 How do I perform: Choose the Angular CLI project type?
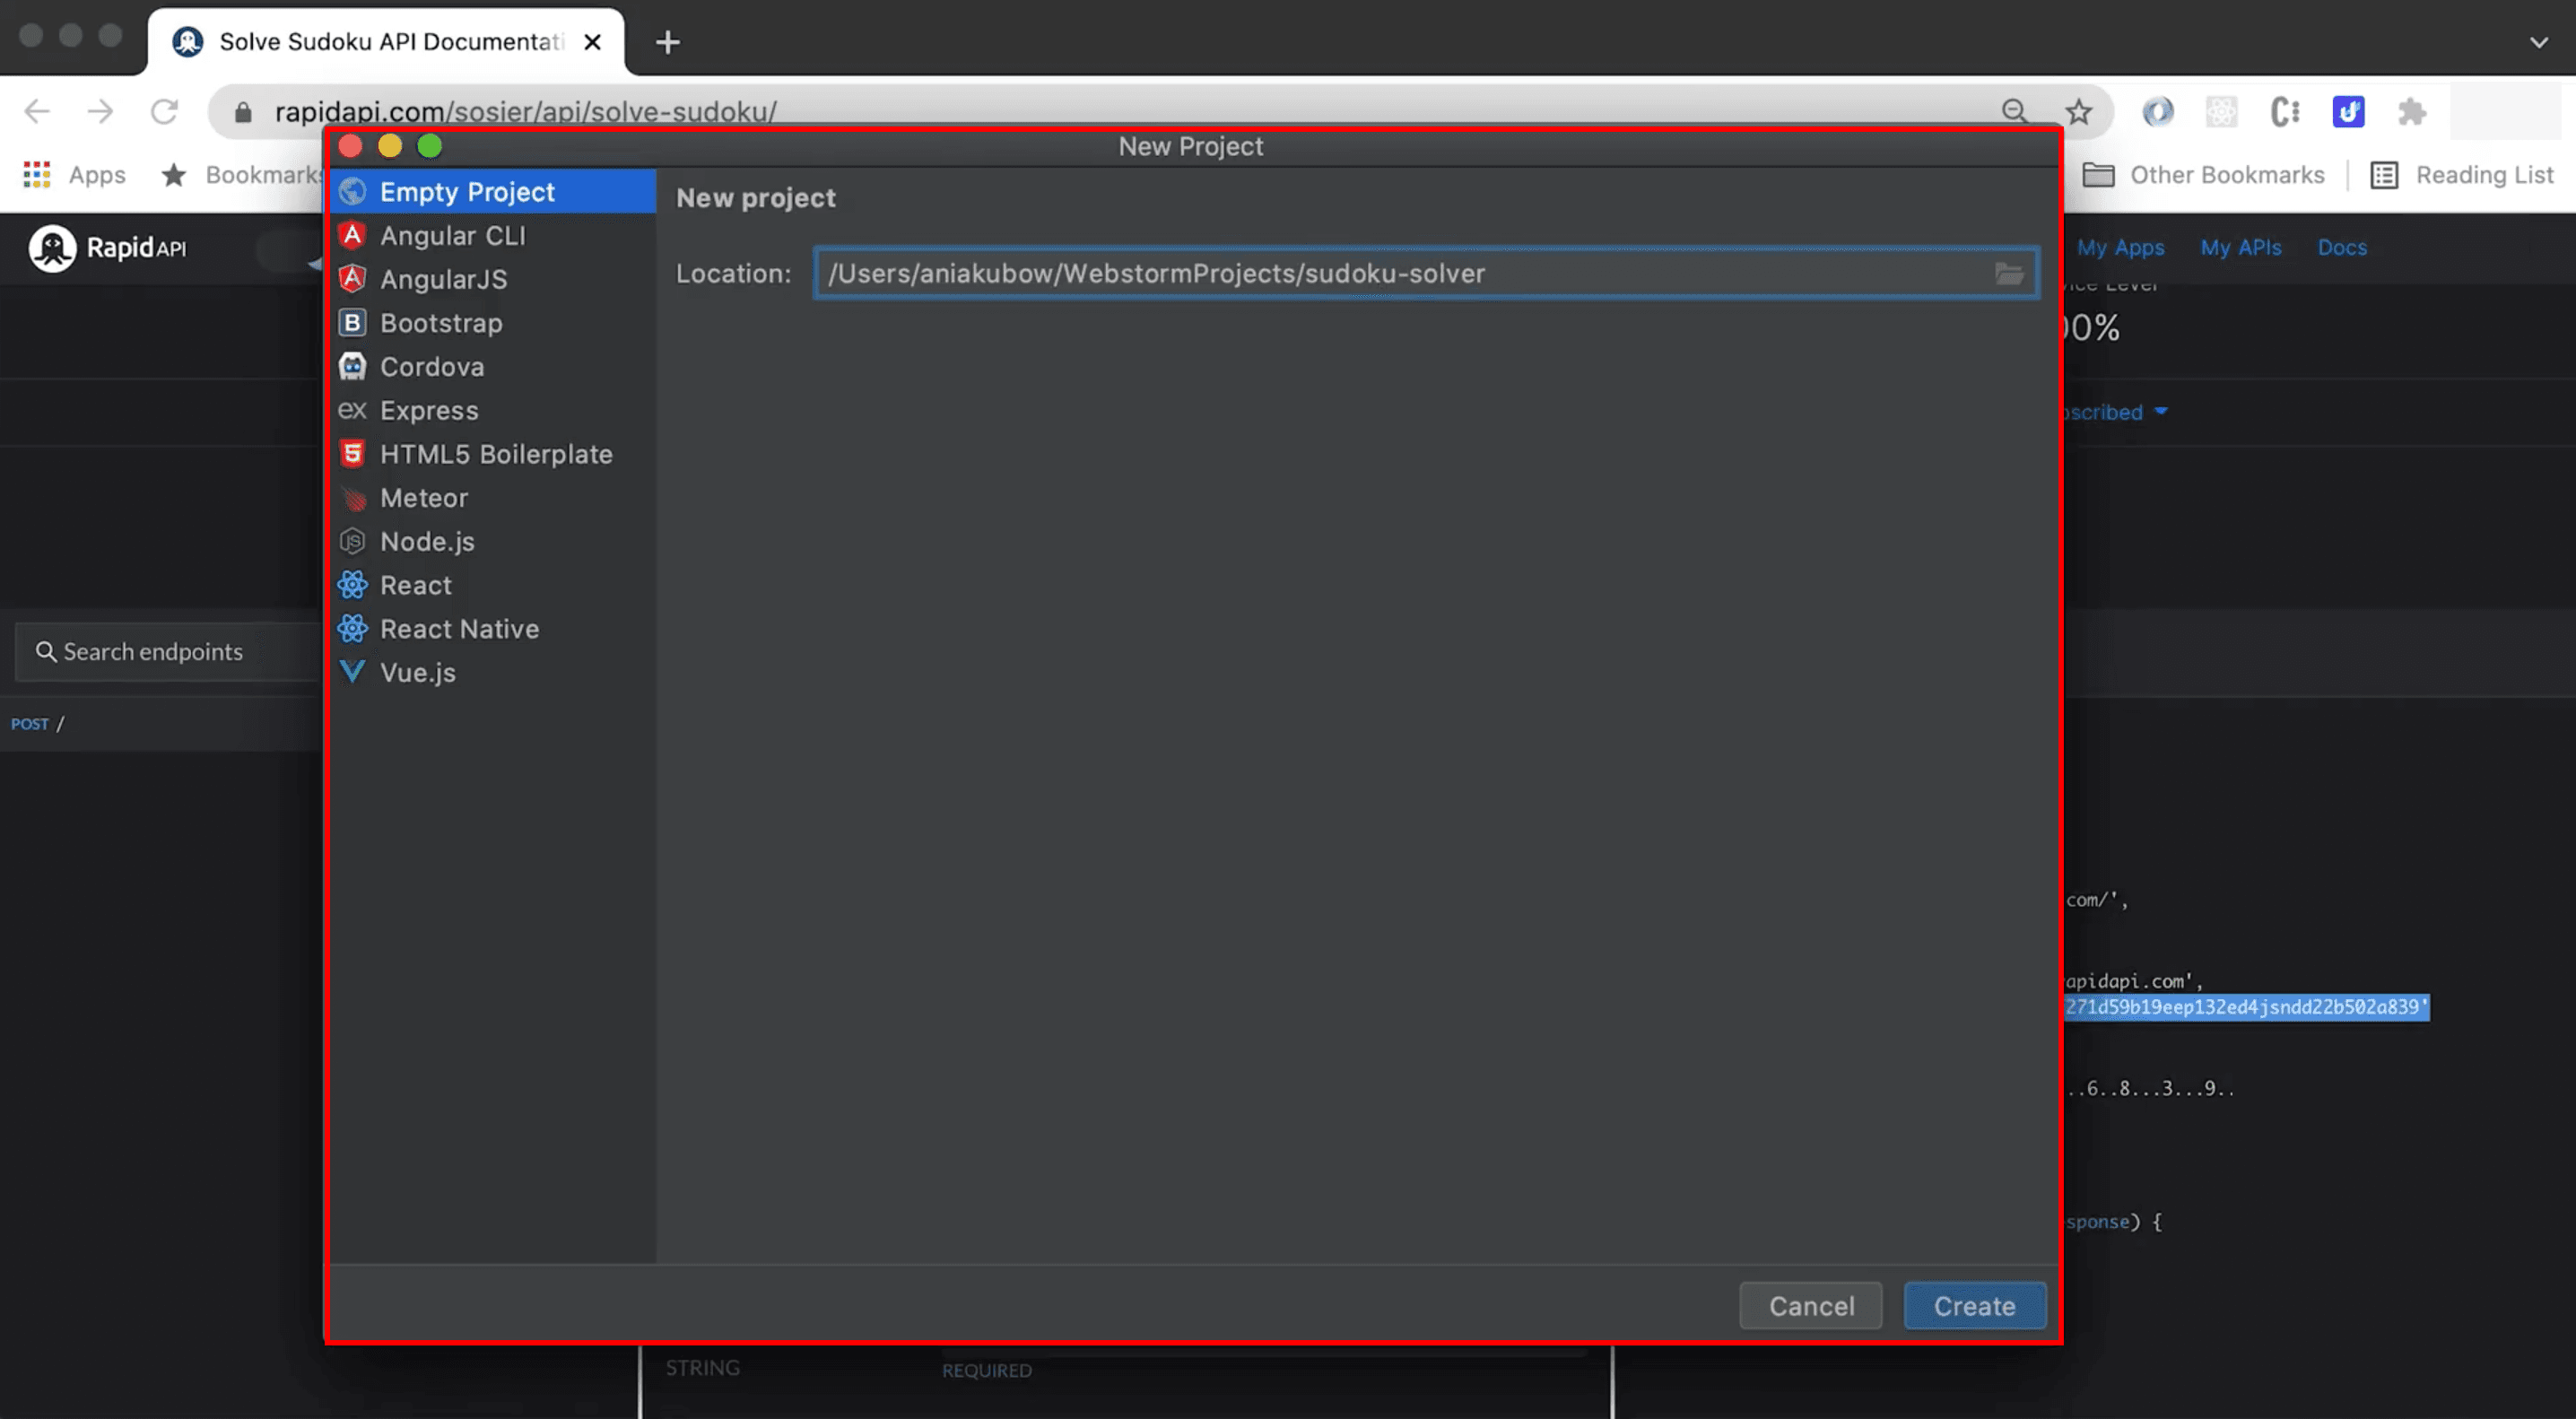pos(492,235)
